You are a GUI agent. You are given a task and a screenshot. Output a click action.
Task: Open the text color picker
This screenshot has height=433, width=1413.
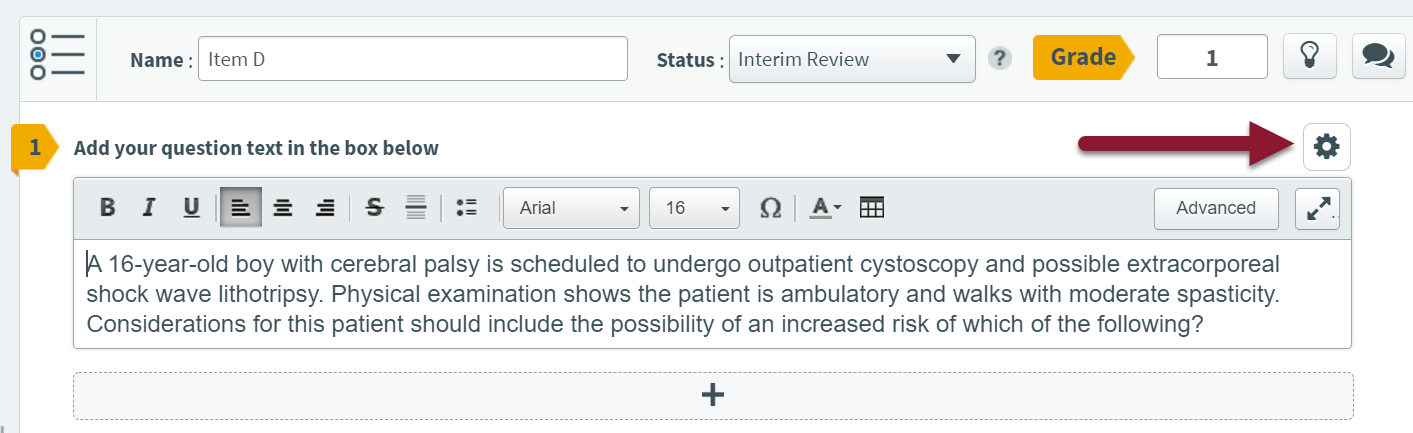click(825, 208)
